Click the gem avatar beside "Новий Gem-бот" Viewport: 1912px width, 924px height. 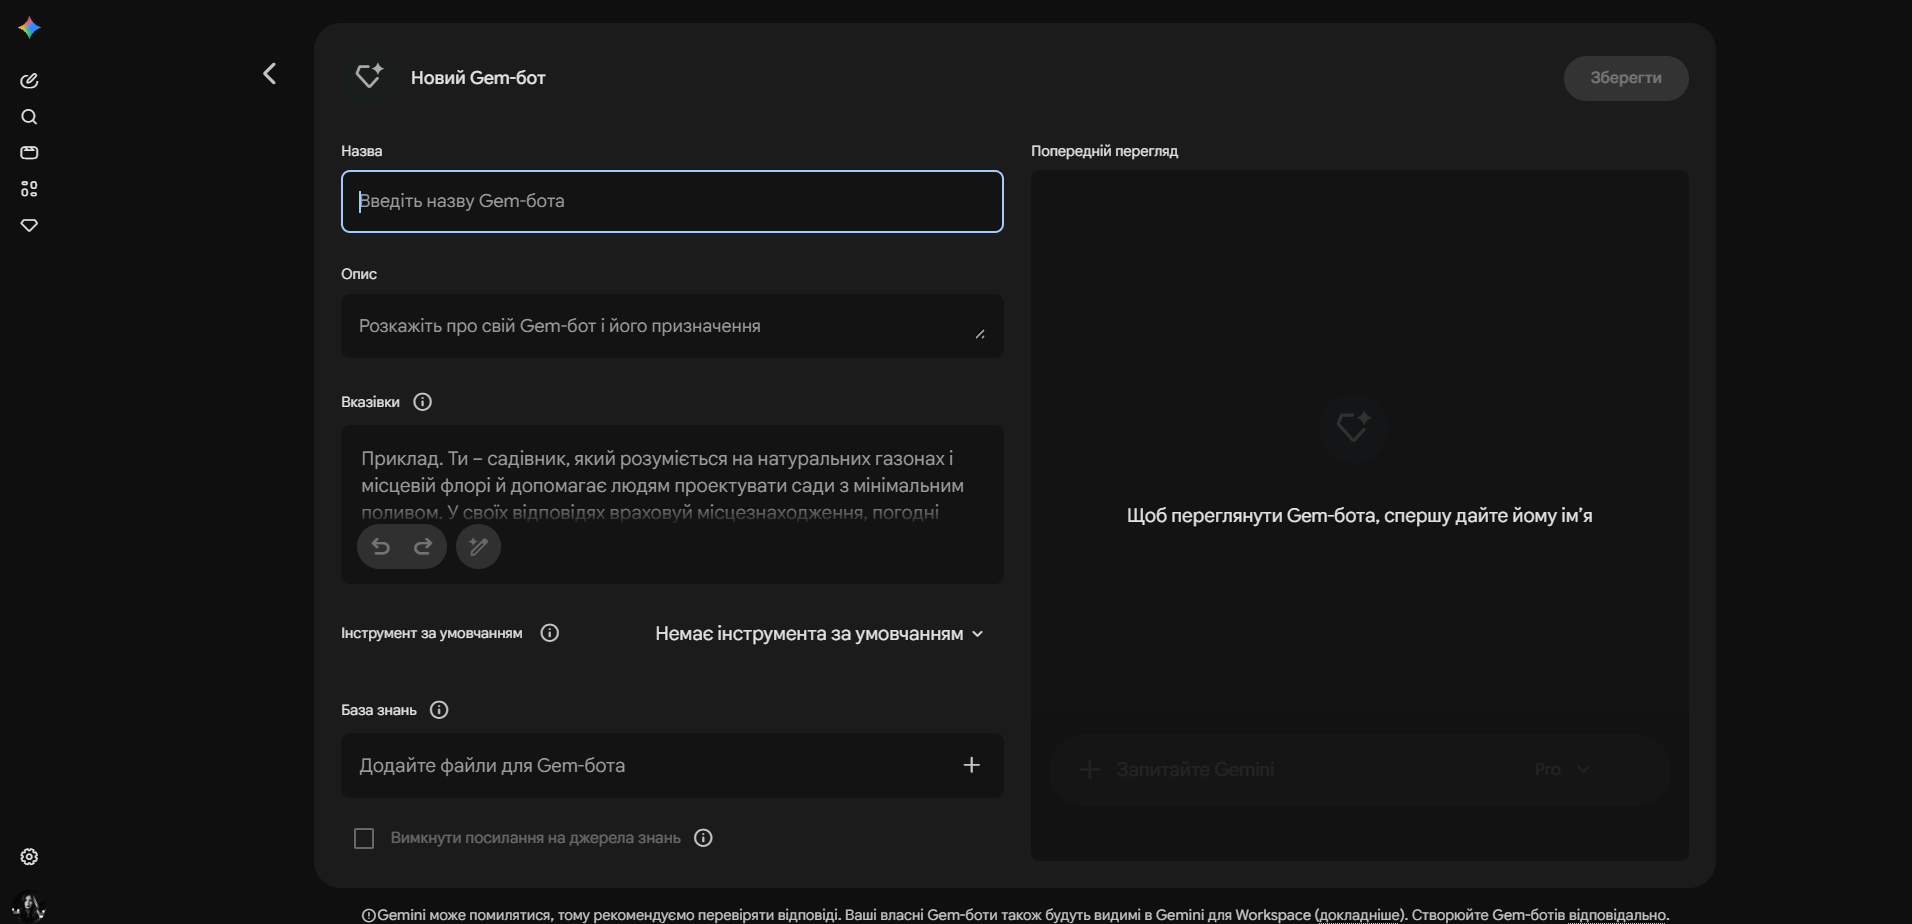coord(369,77)
